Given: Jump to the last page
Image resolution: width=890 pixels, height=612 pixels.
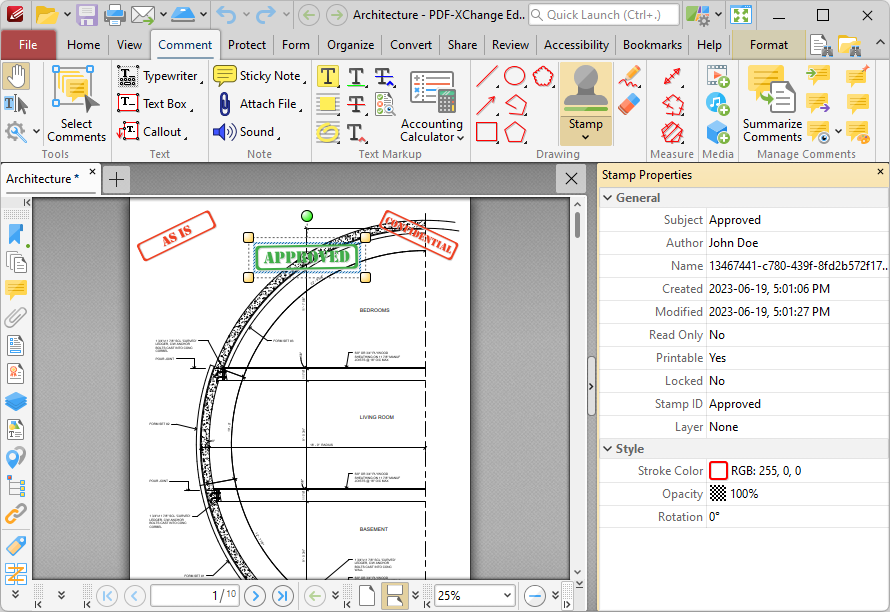Looking at the screenshot, I should pyautogui.click(x=283, y=596).
